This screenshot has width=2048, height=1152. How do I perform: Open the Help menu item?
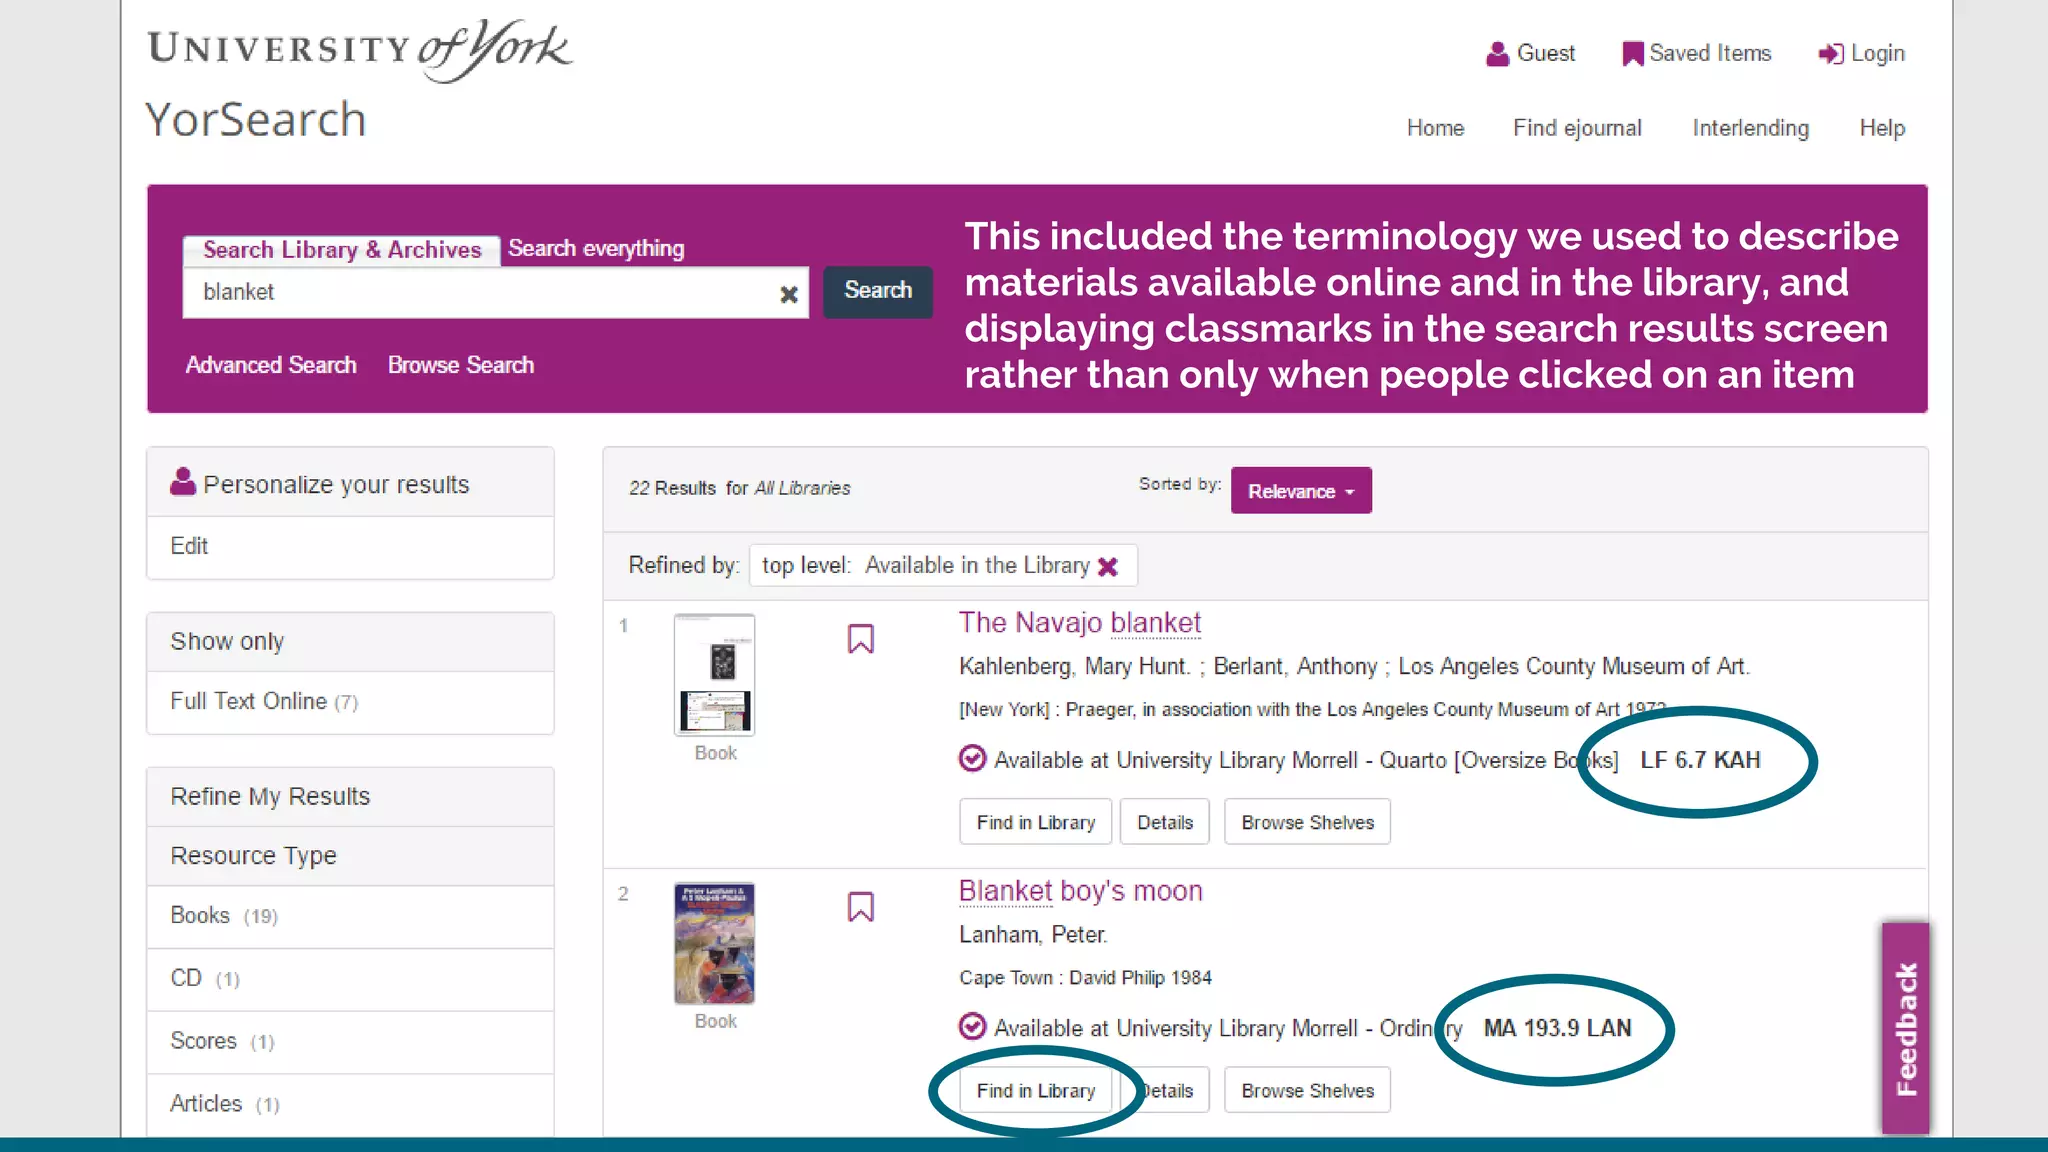1882,128
